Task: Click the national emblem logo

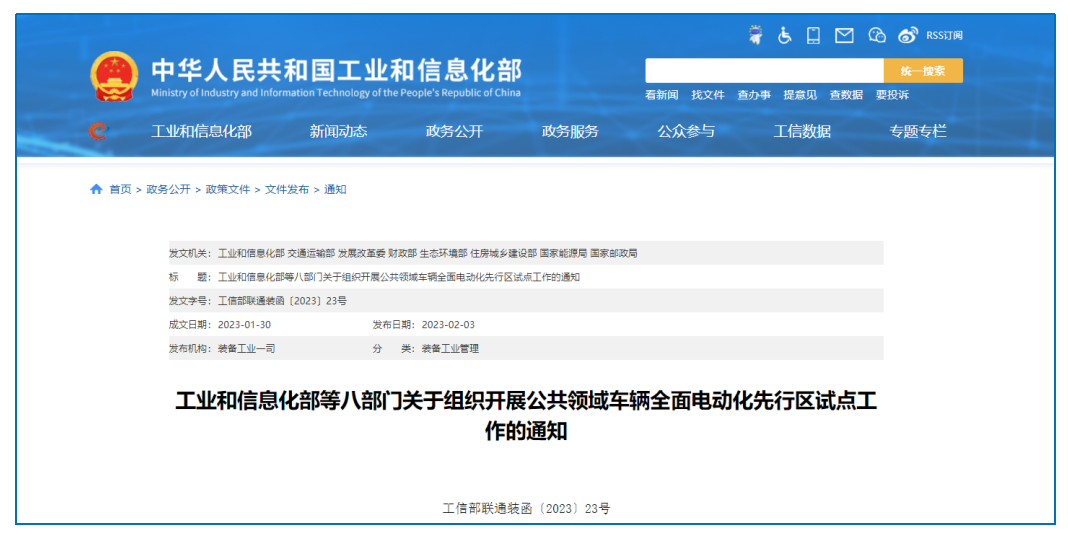Action: [114, 76]
